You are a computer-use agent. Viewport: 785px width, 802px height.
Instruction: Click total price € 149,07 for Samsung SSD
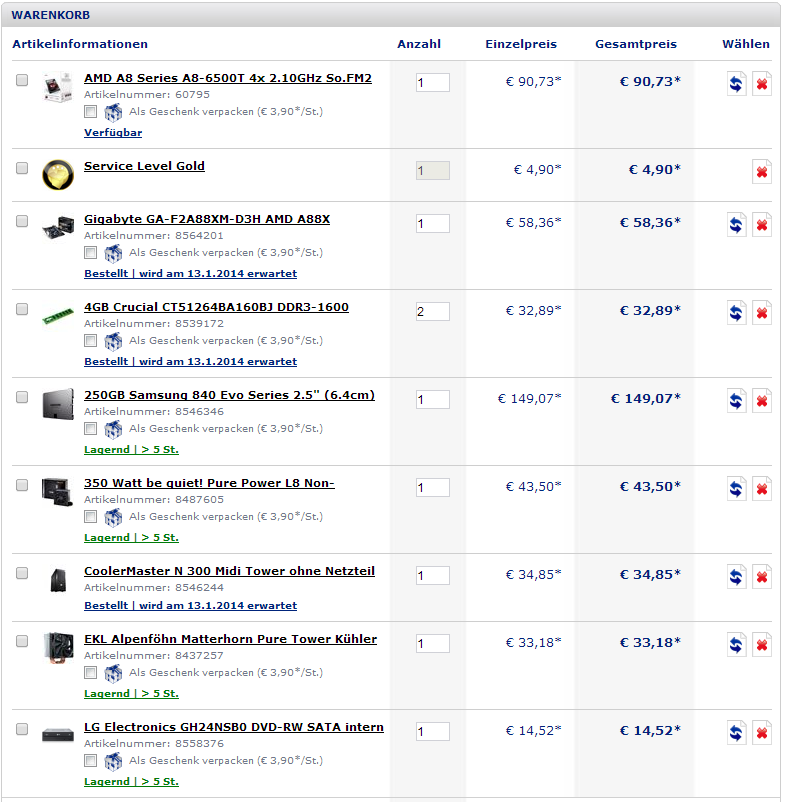coord(646,398)
